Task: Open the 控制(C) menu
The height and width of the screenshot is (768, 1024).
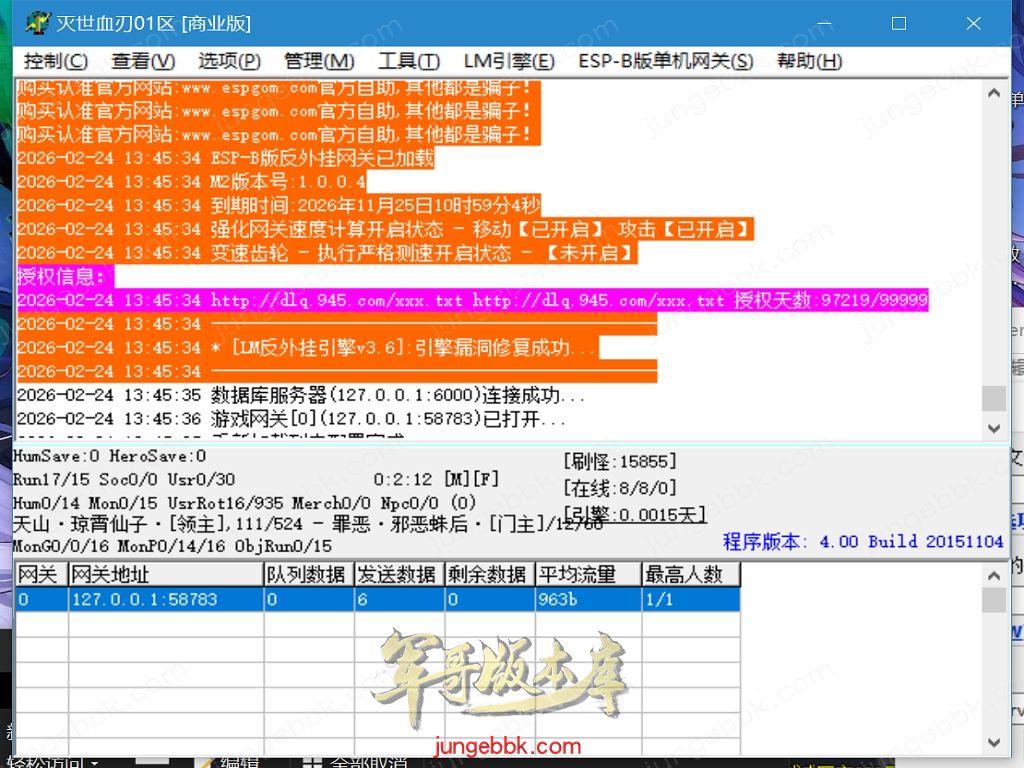Action: (x=56, y=61)
